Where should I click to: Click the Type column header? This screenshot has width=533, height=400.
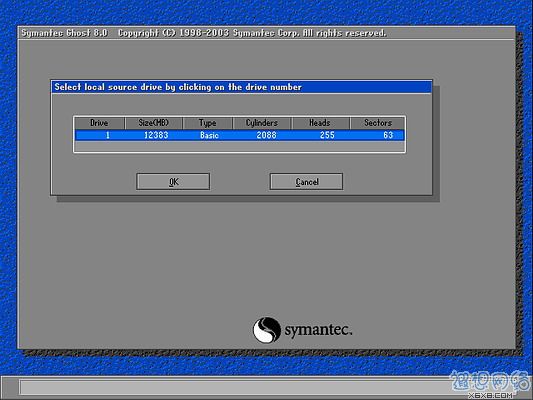click(208, 123)
